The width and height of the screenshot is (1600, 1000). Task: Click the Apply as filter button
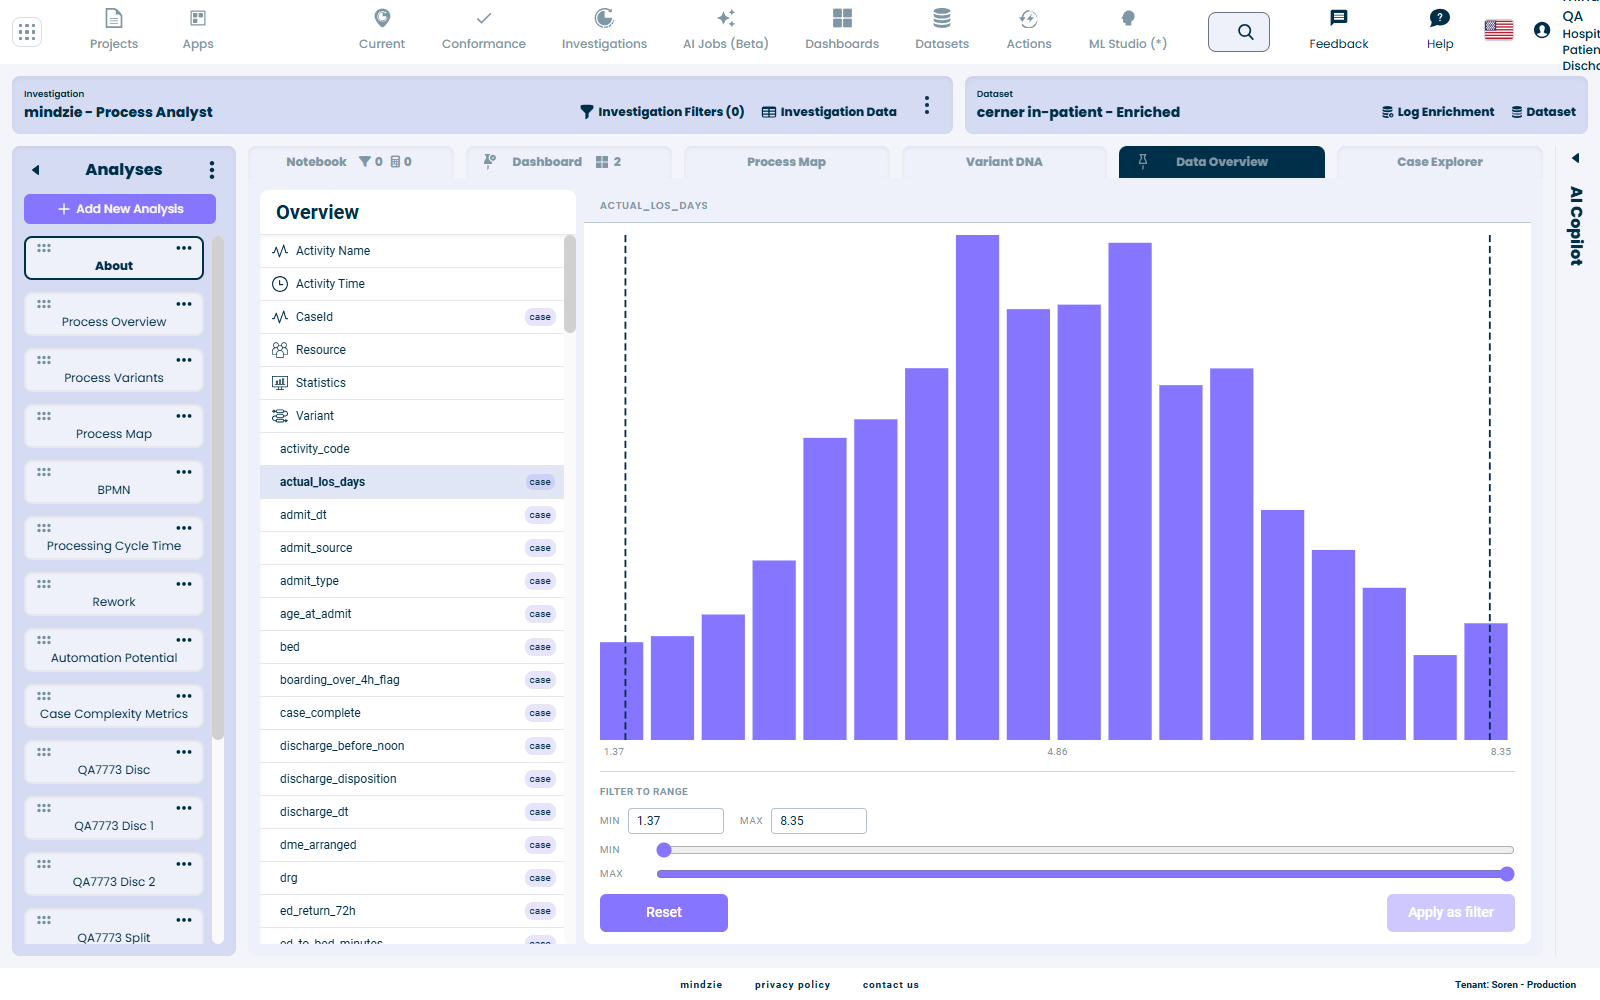(1451, 913)
